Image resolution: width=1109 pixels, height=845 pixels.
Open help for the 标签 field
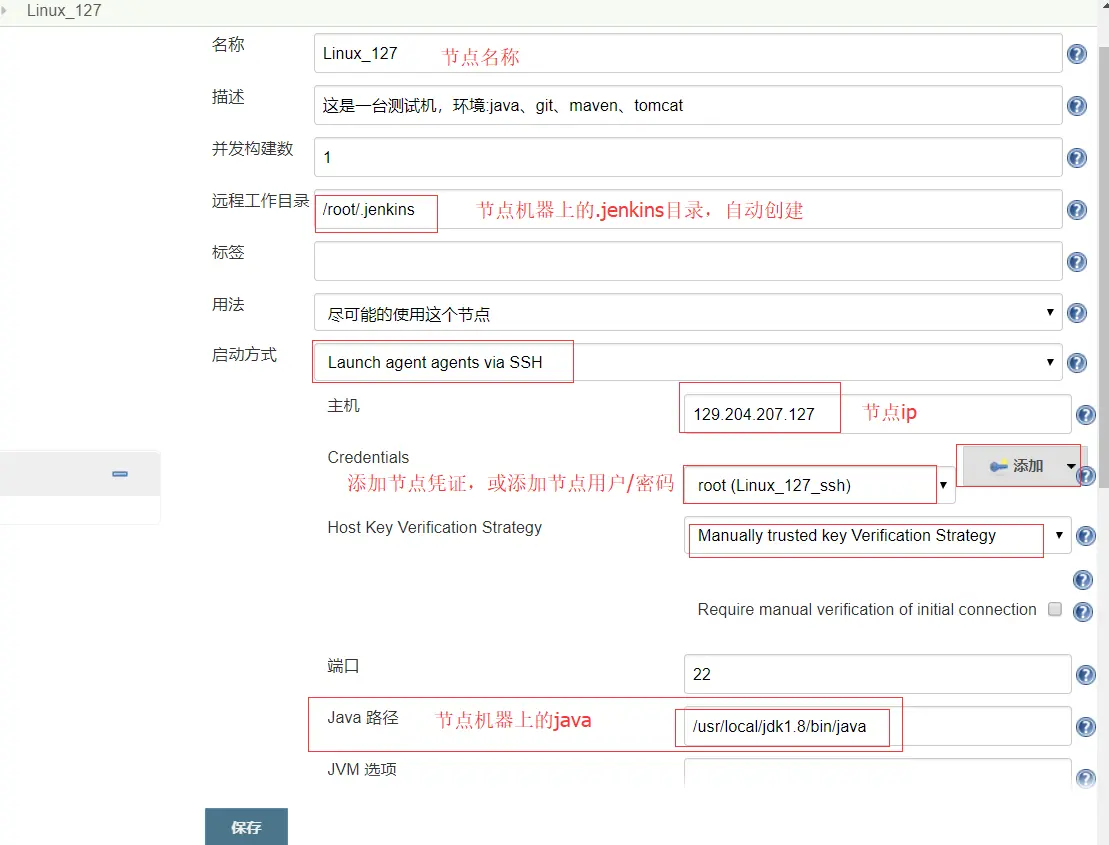[x=1076, y=262]
